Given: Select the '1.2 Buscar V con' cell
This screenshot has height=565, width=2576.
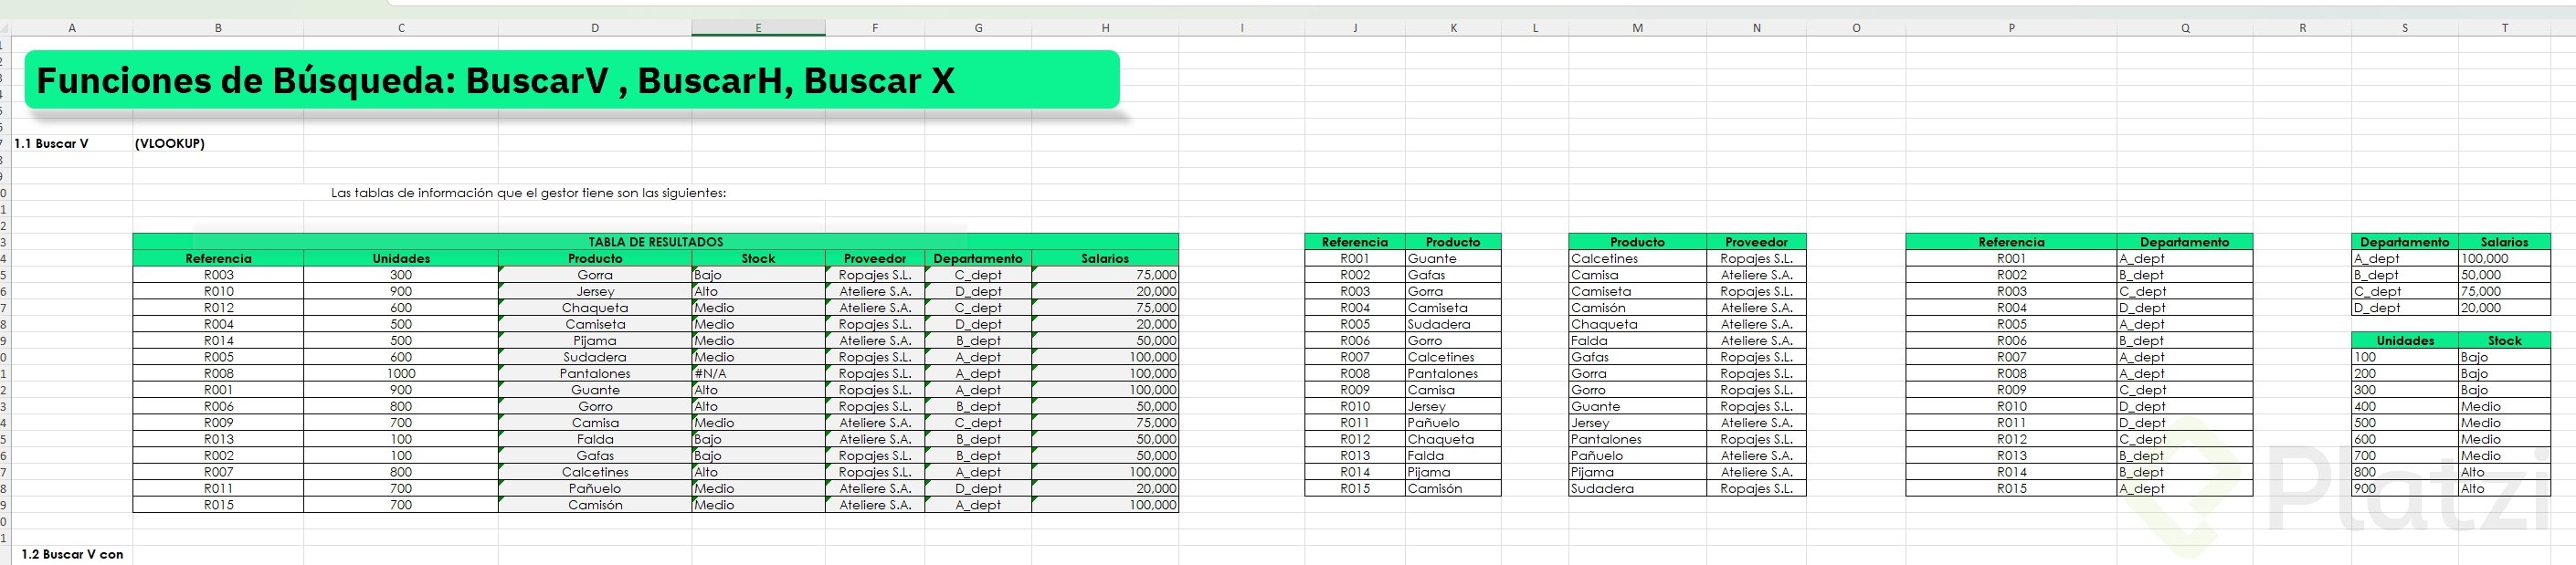Looking at the screenshot, I should point(72,554).
